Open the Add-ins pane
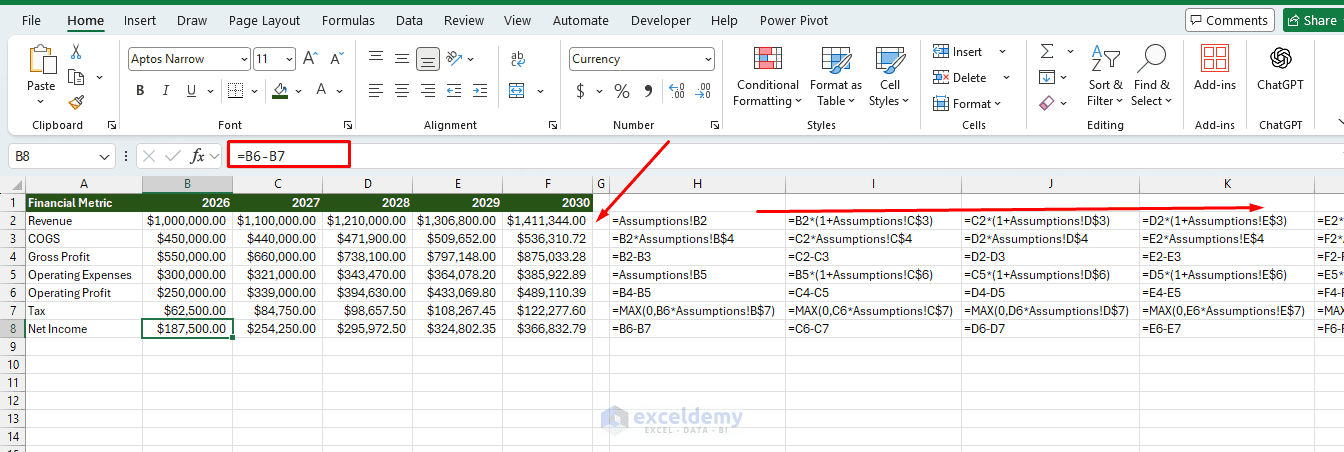Image resolution: width=1344 pixels, height=452 pixels. coord(1215,68)
